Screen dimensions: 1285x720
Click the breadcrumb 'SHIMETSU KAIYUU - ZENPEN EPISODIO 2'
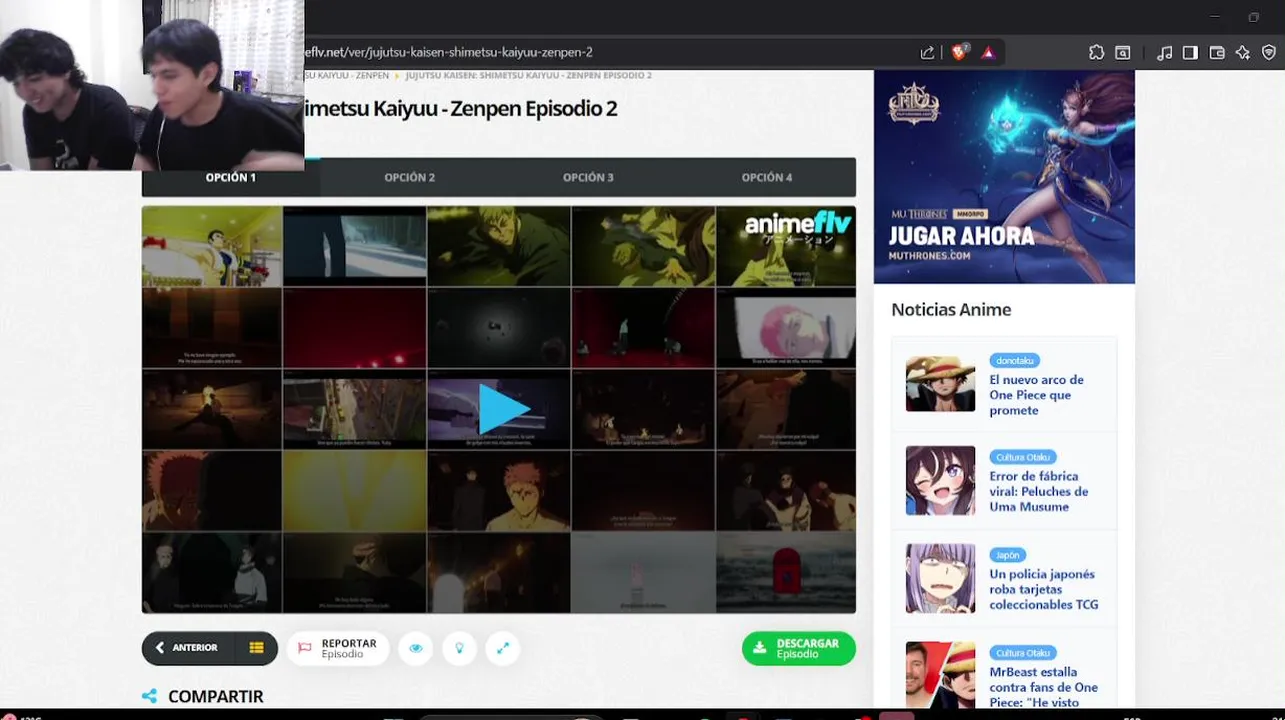pos(528,76)
